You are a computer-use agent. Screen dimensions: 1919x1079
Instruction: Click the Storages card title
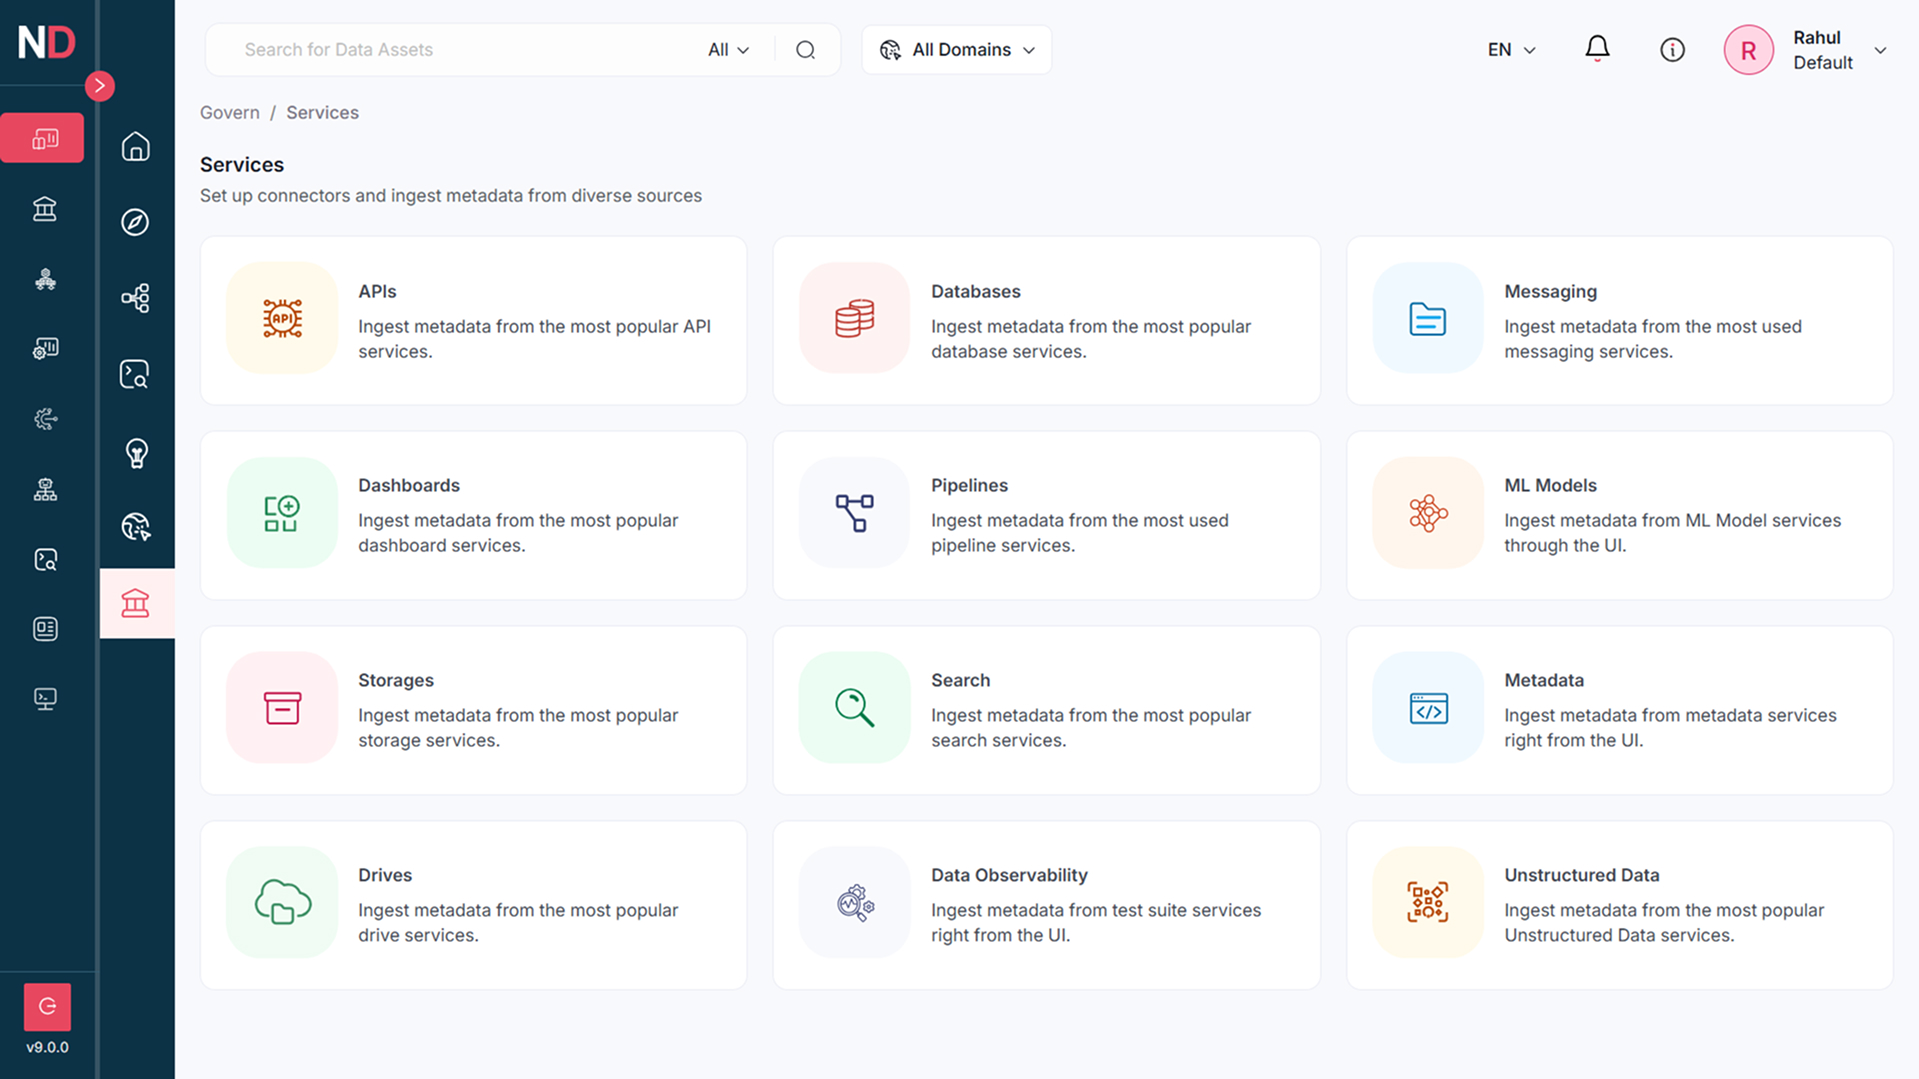(x=396, y=680)
